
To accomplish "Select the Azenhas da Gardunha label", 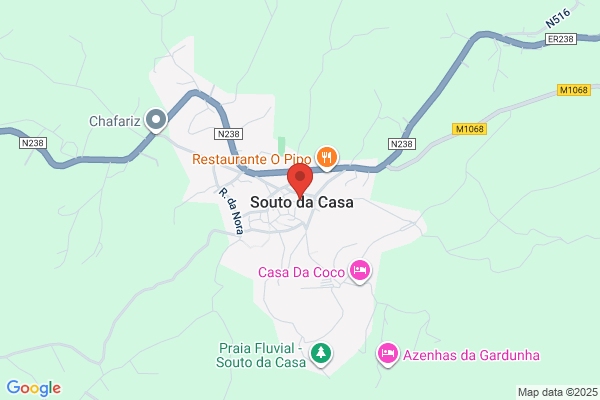I will (x=471, y=355).
